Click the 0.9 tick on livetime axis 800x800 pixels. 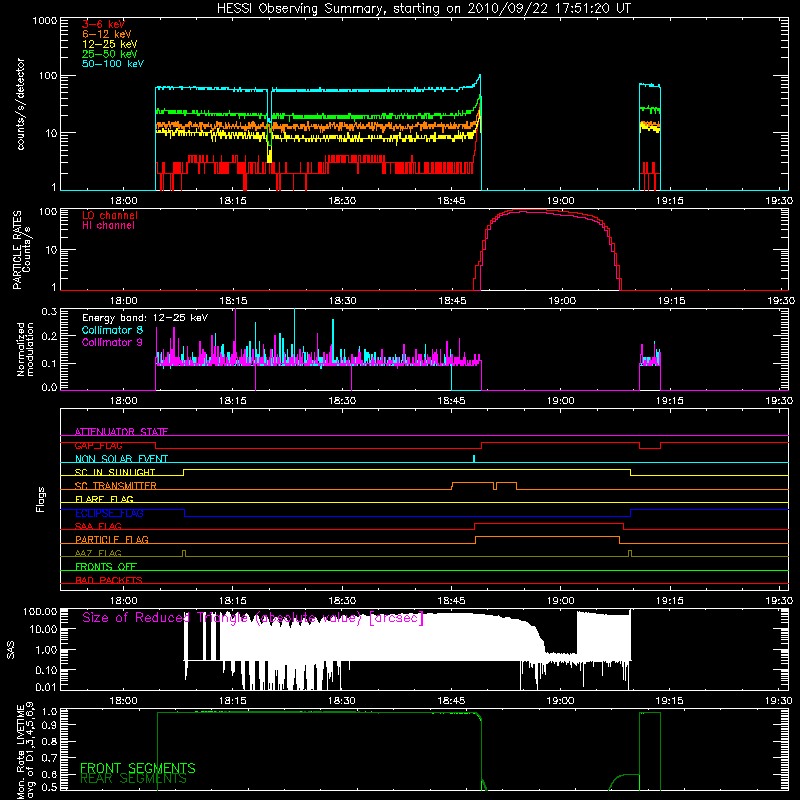[49, 725]
